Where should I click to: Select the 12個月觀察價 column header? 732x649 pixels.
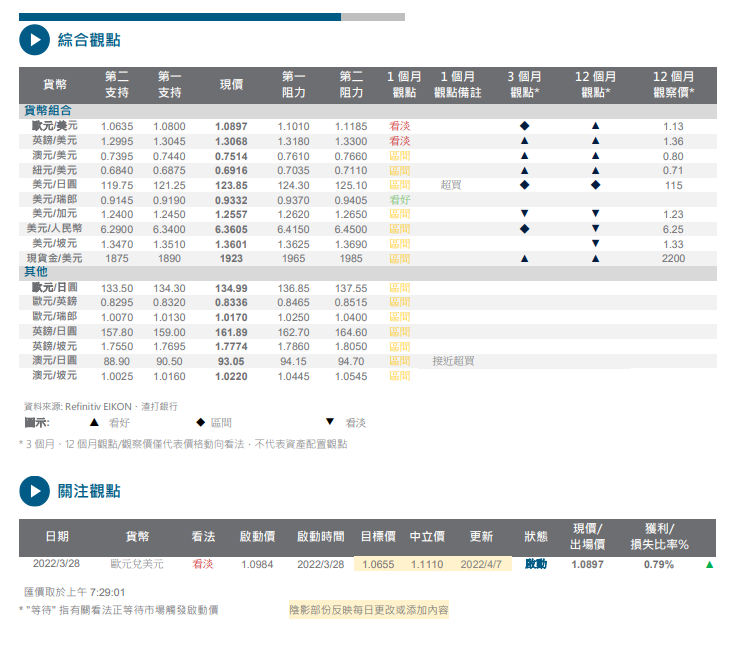pyautogui.click(x=673, y=84)
